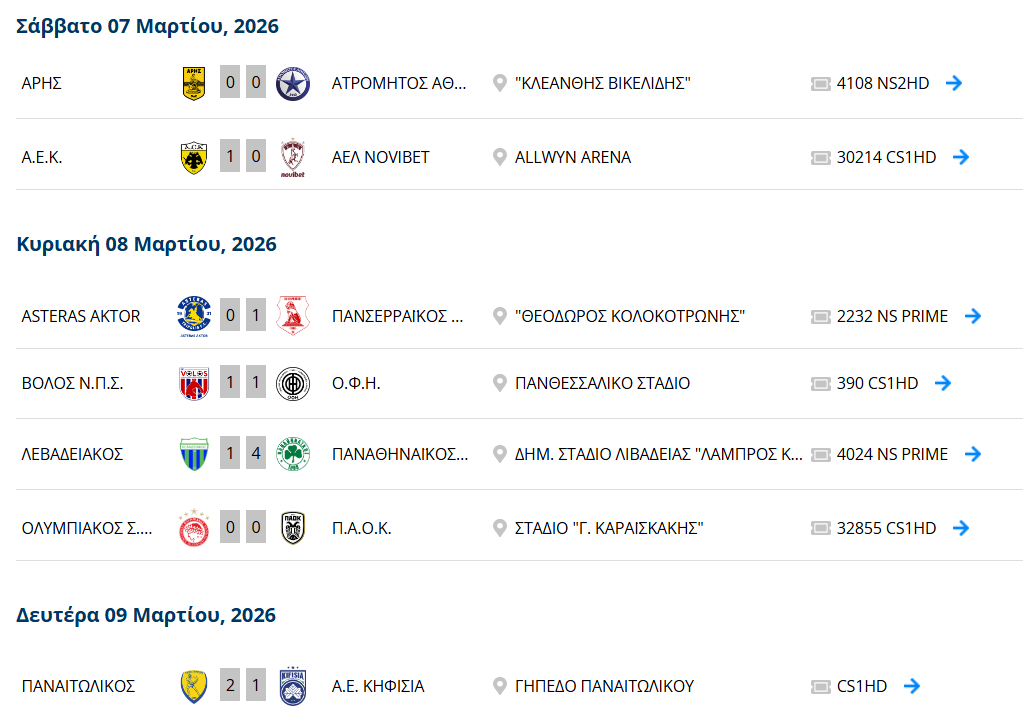Click the ΑΡΗΣ team crest
The width and height of the screenshot is (1033, 716).
pos(194,83)
